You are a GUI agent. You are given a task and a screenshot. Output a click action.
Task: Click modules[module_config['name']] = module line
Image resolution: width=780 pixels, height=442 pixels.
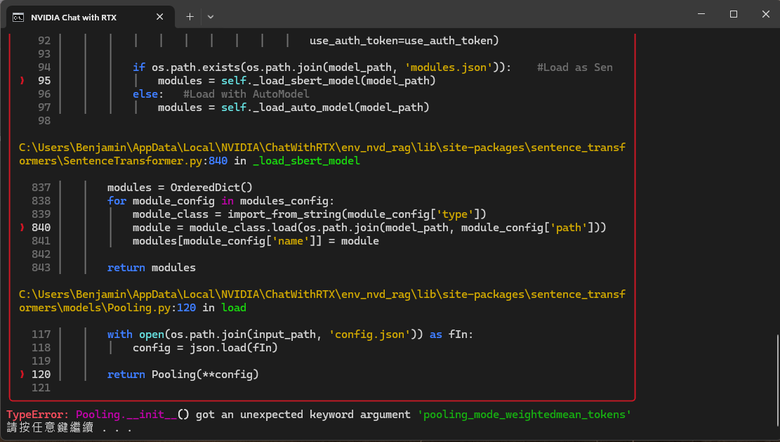pyautogui.click(x=256, y=241)
